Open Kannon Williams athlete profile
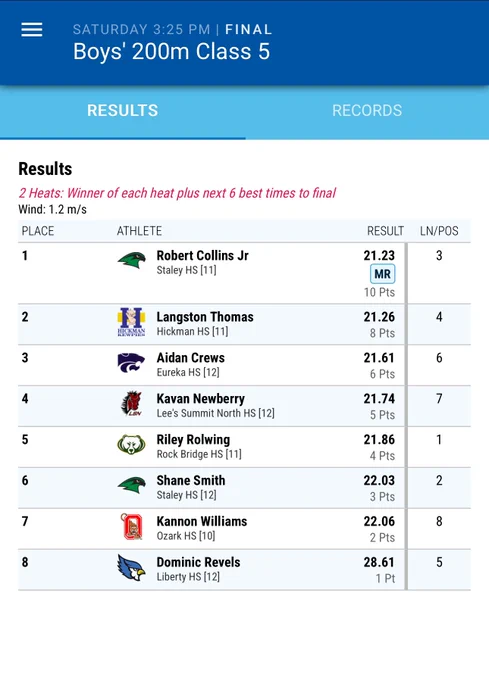The width and height of the screenshot is (489, 680). point(202,521)
